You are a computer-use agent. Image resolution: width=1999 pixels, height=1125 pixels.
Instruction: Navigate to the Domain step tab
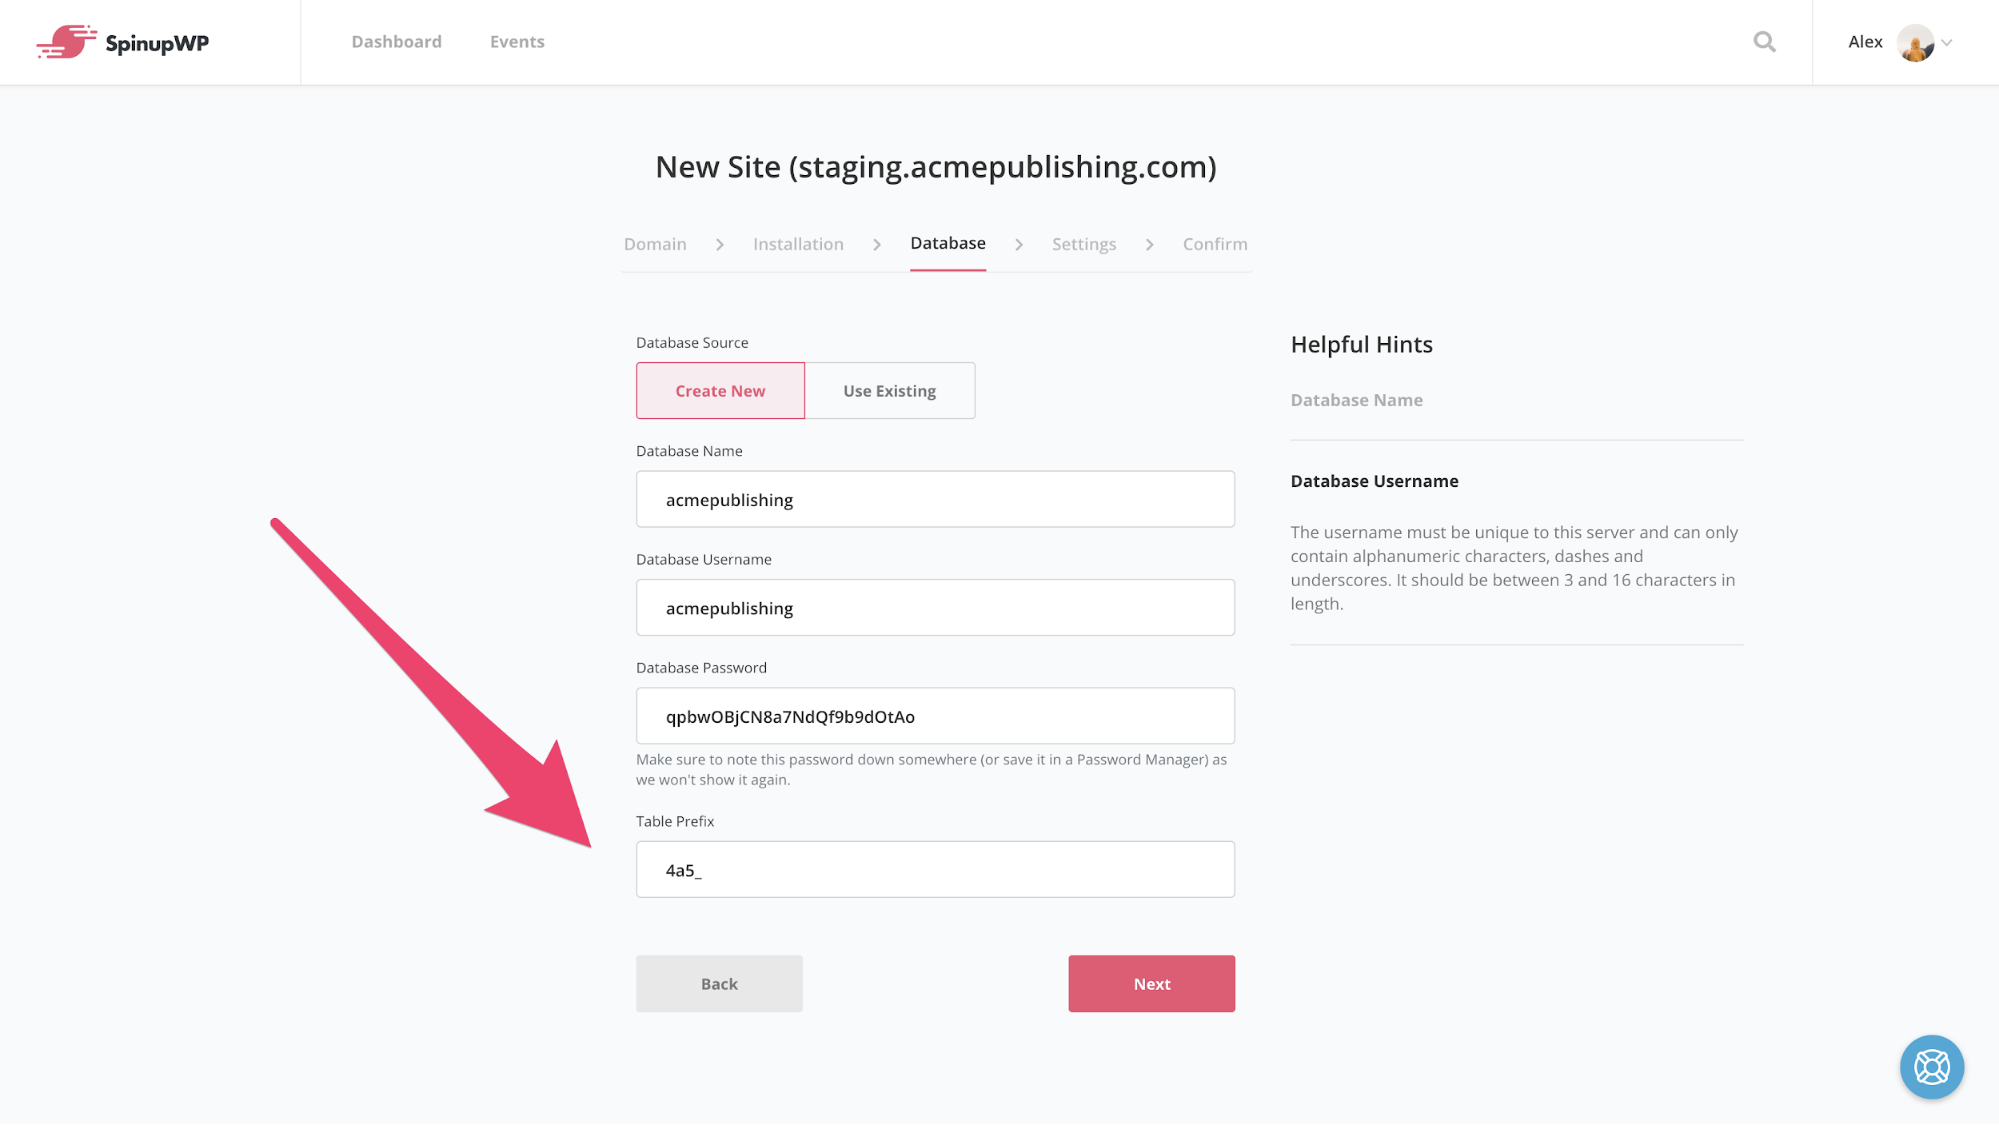click(655, 243)
